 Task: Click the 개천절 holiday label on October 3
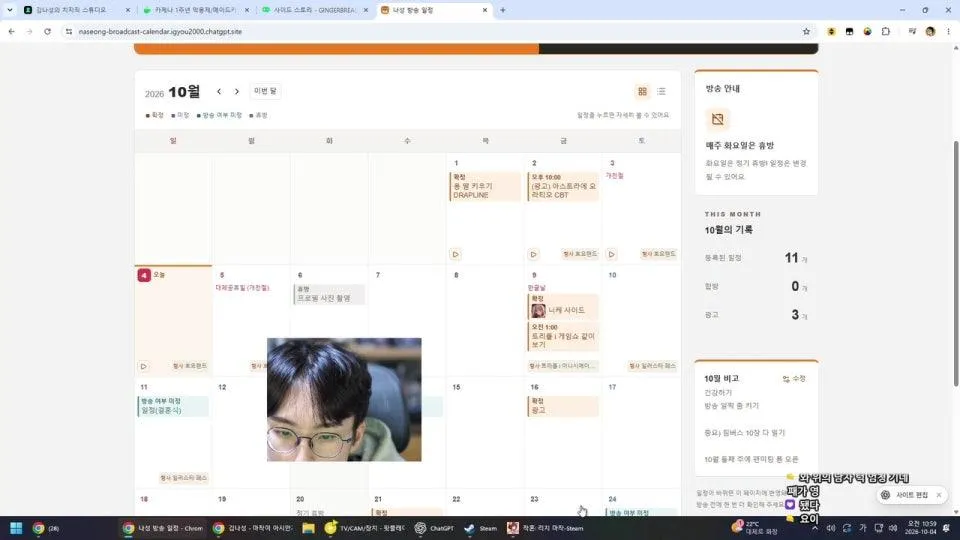[615, 176]
